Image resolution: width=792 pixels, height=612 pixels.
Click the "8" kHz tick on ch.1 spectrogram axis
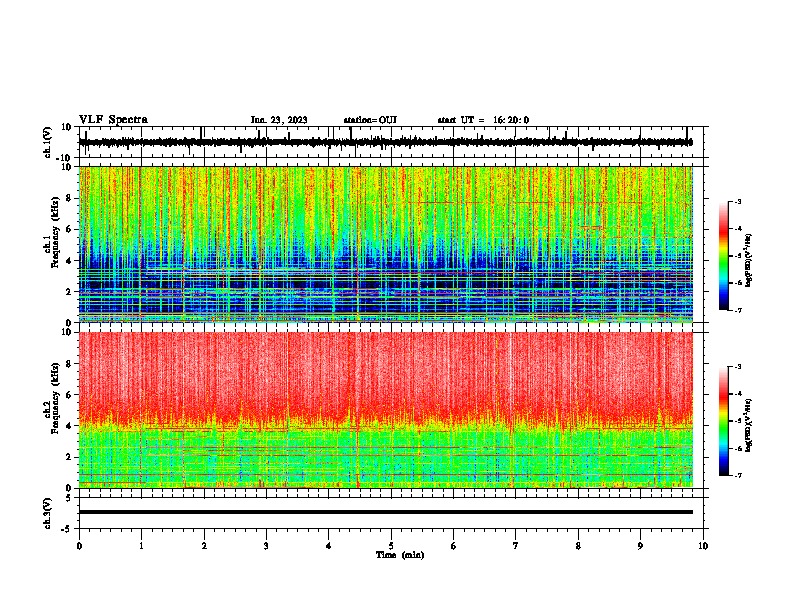click(69, 198)
